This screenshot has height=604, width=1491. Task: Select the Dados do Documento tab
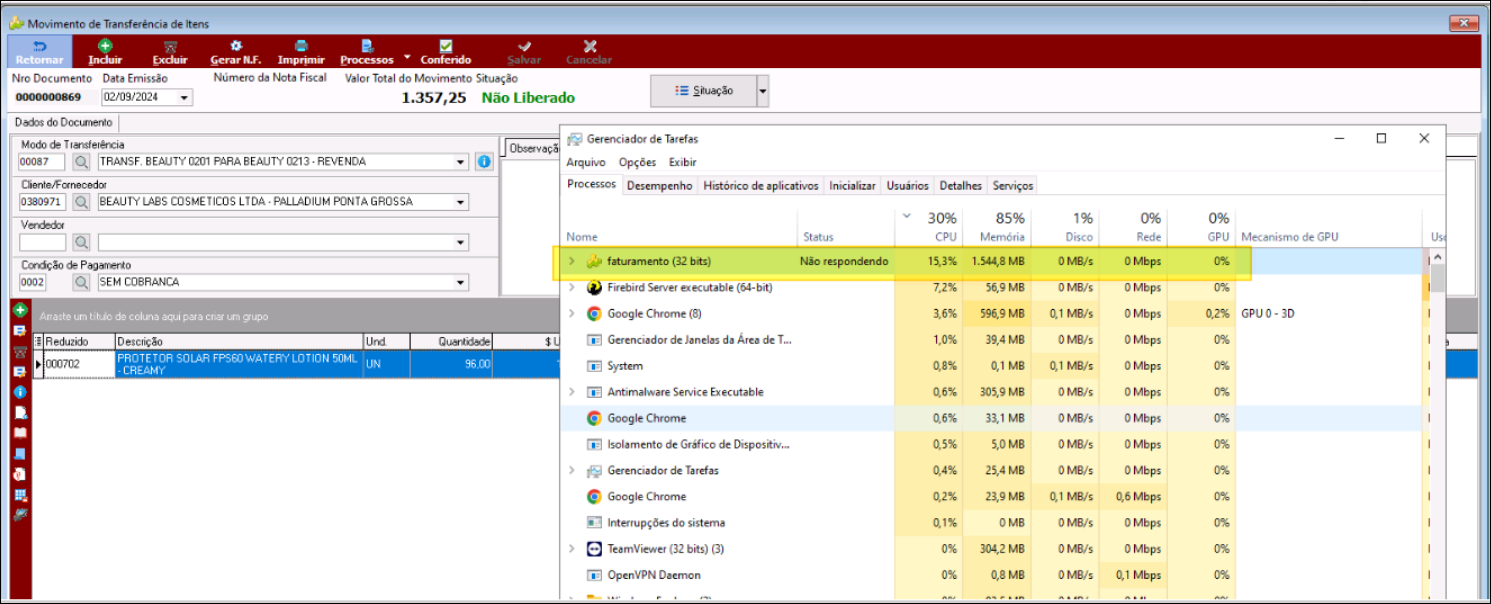pyautogui.click(x=64, y=122)
